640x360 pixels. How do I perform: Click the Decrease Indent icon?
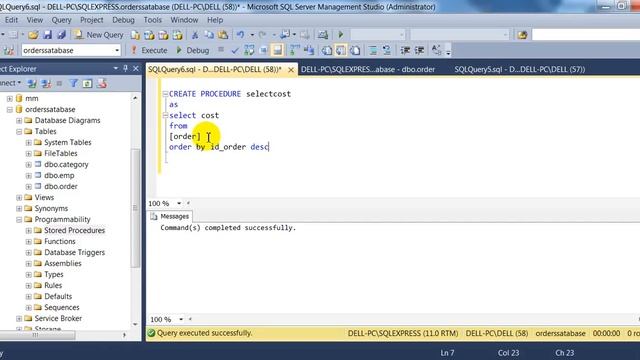click(x=405, y=51)
